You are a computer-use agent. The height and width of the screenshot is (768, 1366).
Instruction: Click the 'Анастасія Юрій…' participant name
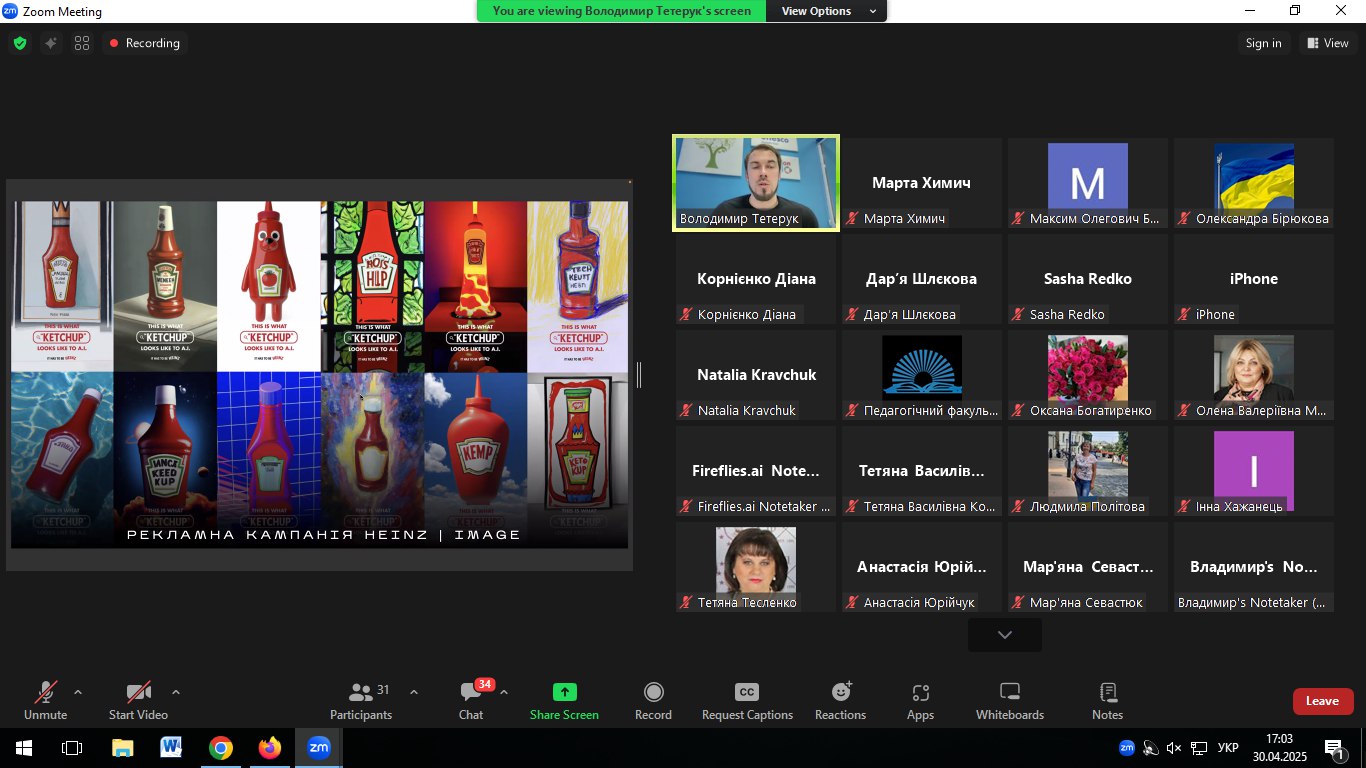[922, 567]
